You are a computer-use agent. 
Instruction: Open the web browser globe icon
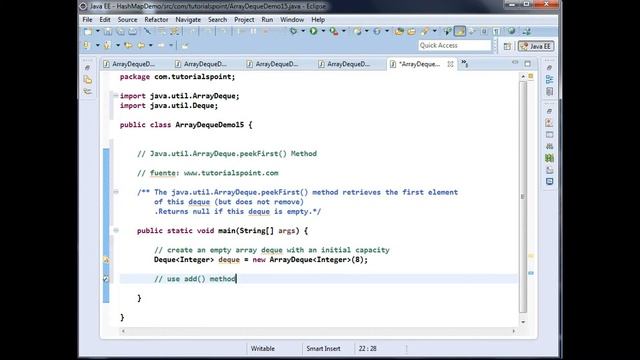tap(511, 31)
